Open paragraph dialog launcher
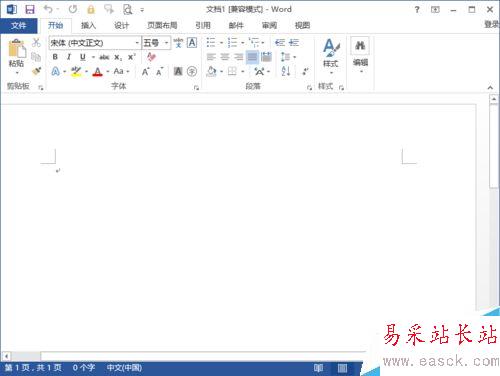This screenshot has width=500, height=376. coord(309,88)
